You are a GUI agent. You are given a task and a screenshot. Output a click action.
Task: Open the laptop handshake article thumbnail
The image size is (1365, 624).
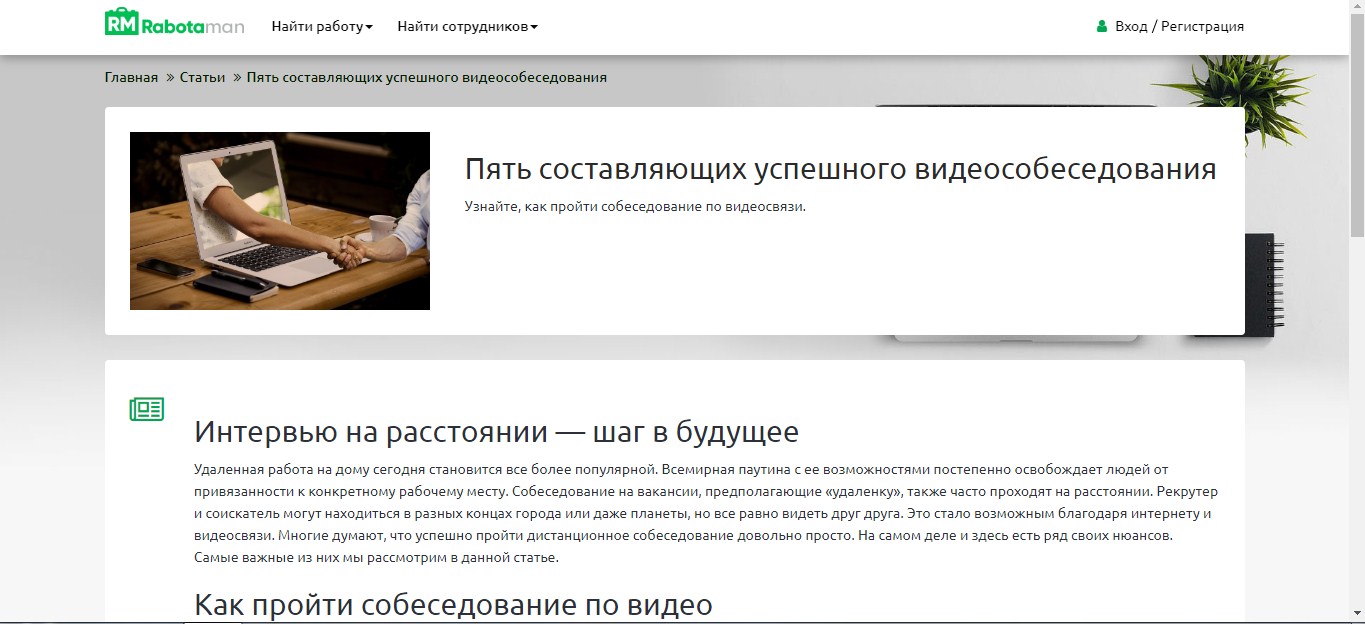tap(280, 221)
